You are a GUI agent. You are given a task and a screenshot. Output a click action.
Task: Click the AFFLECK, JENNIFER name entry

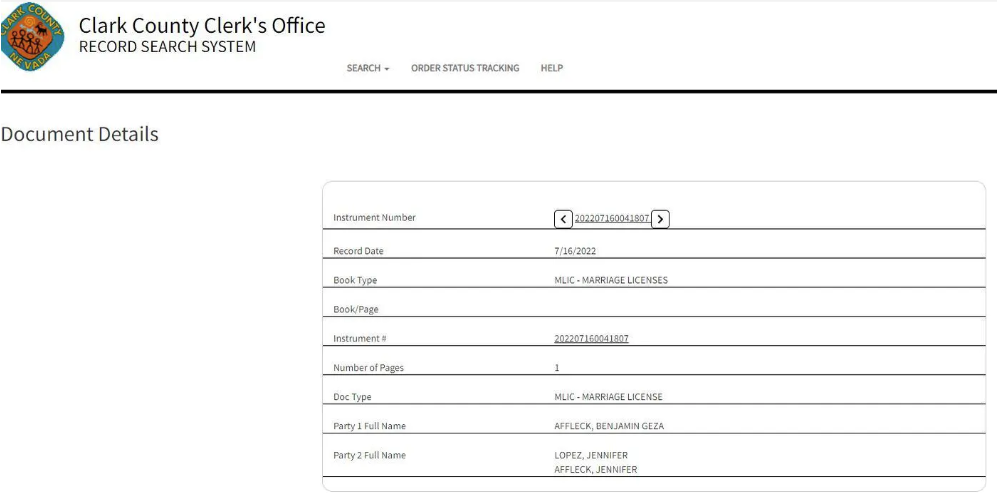[595, 469]
